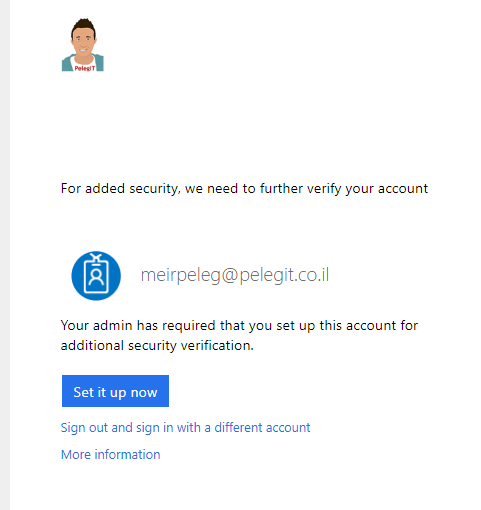This screenshot has width=481, height=510.
Task: Click the meirpeleg@pelegit.co.il email address
Action: pyautogui.click(x=235, y=275)
